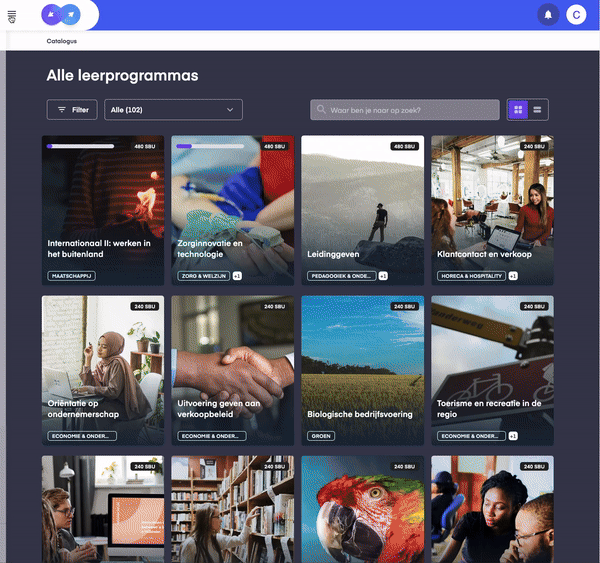Open the Oriëntatie op ondernemerschap card
600x563 pixels.
click(x=103, y=370)
